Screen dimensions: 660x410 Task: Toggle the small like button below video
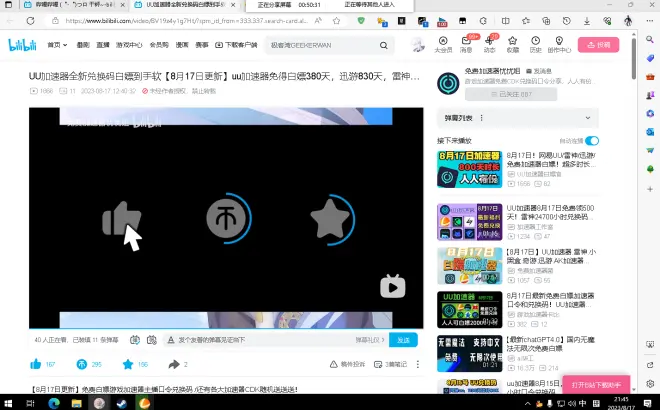pyautogui.click(x=37, y=365)
